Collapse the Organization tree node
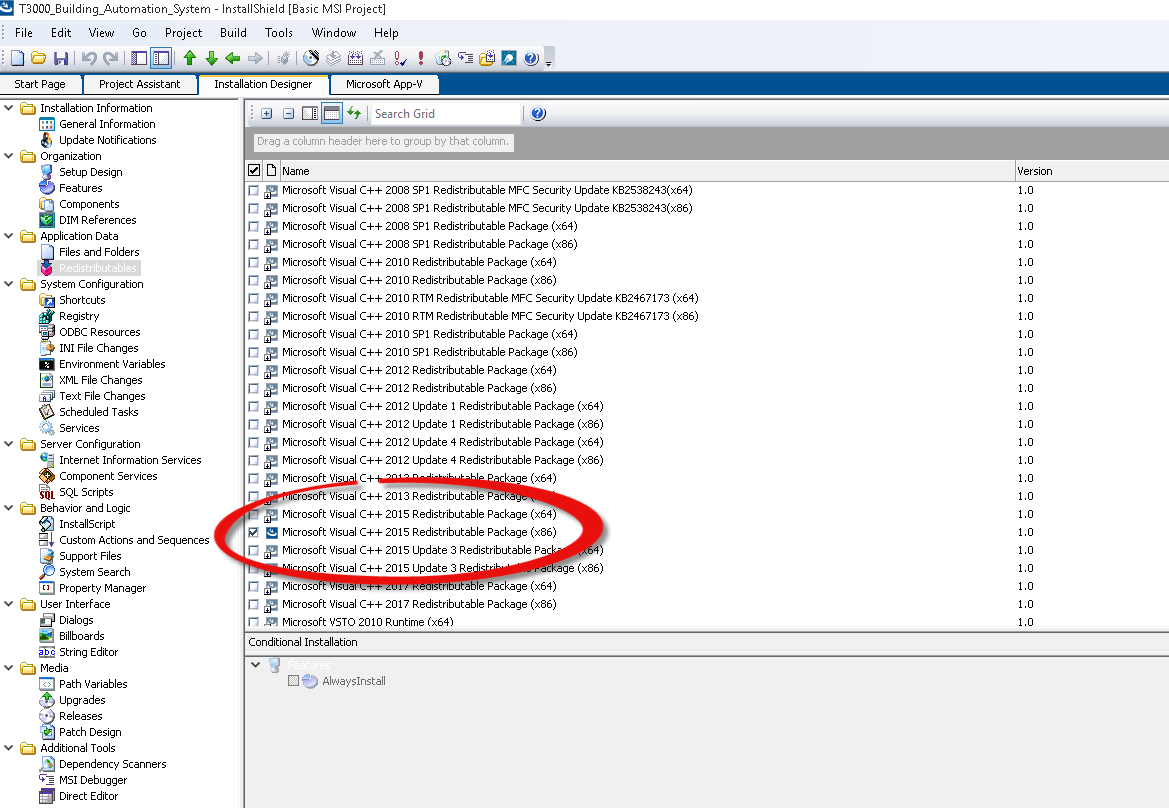1169x808 pixels. 9,156
